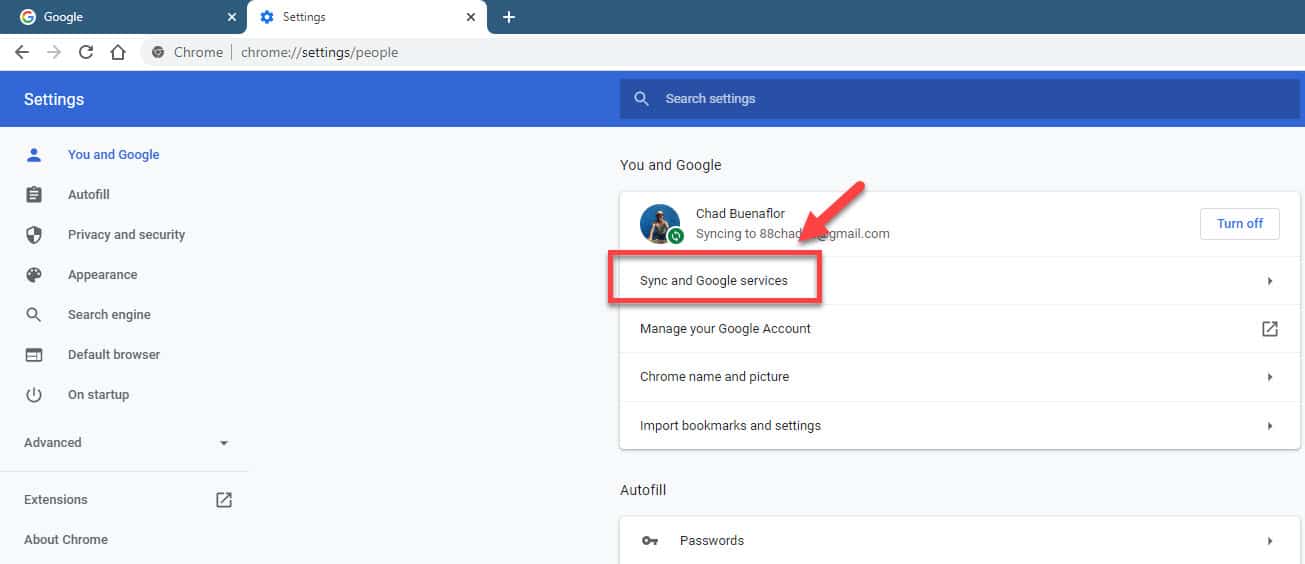
Task: Close the Google tab
Action: point(231,17)
